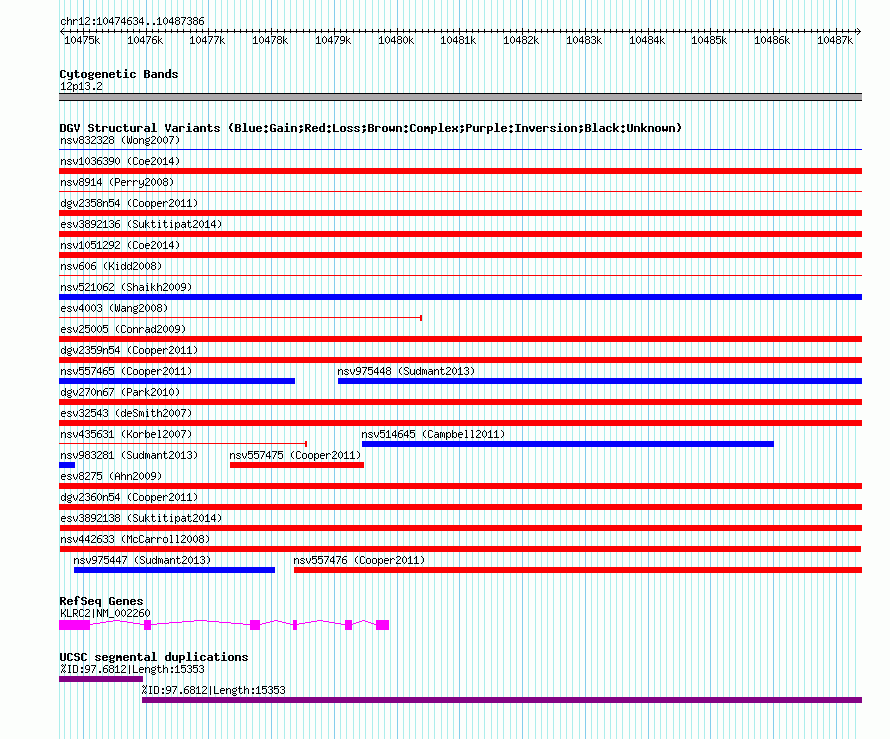Click the dgv2358n54 (Cooper2011) label
This screenshot has width=890, height=739.
[x=129, y=203]
